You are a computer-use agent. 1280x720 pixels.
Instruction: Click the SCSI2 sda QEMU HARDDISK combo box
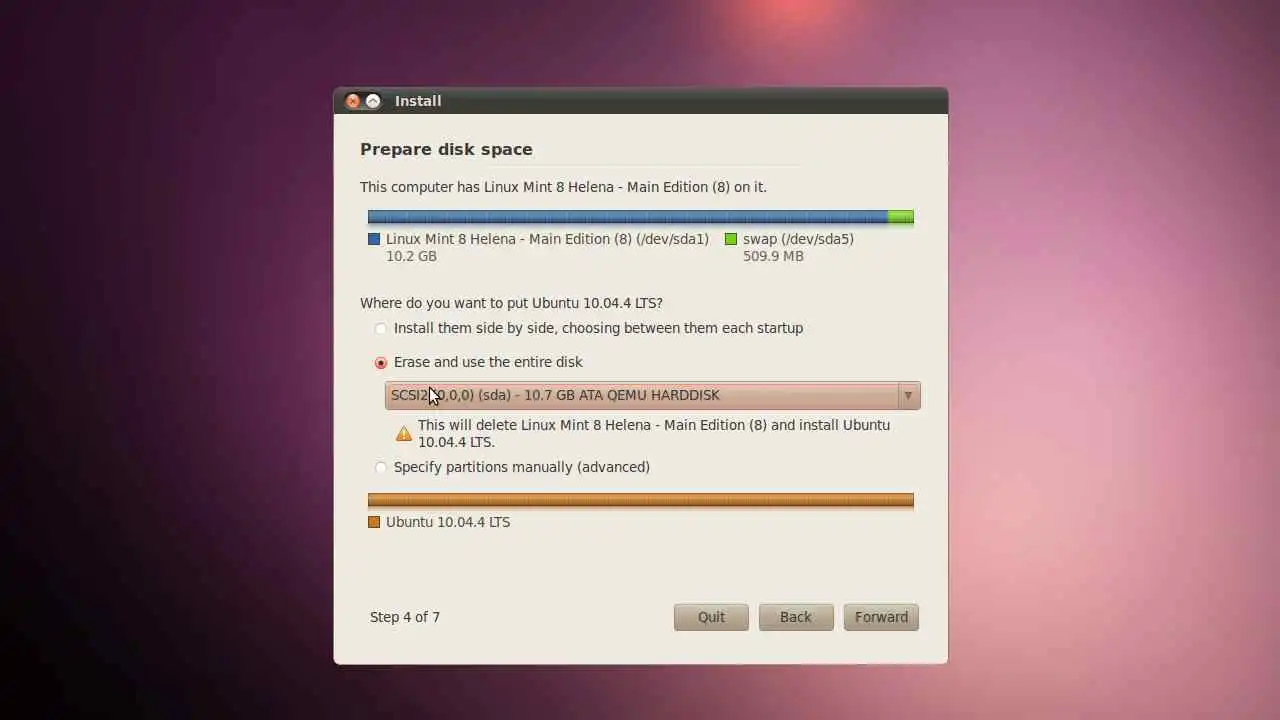point(652,395)
